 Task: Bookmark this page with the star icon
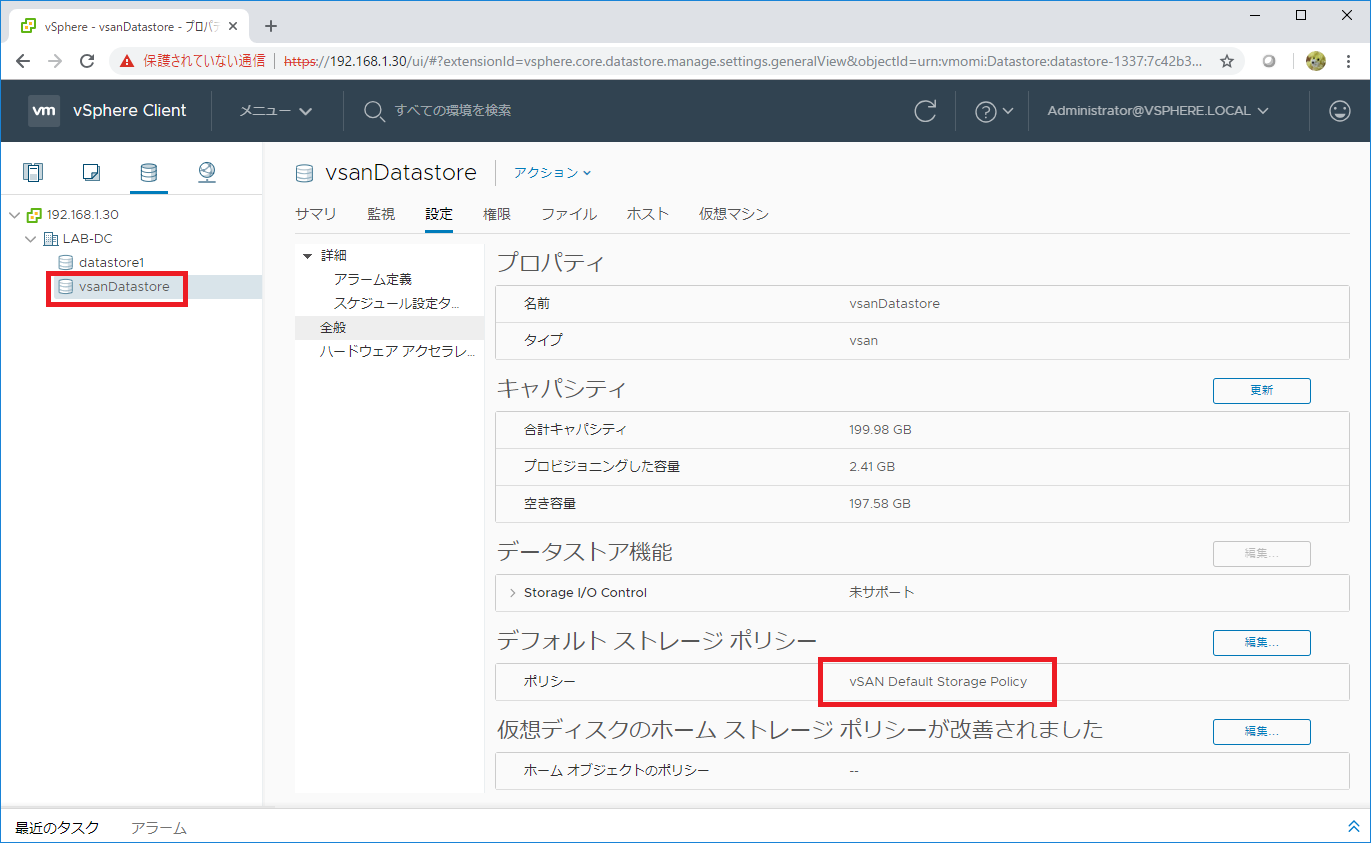[x=1226, y=61]
